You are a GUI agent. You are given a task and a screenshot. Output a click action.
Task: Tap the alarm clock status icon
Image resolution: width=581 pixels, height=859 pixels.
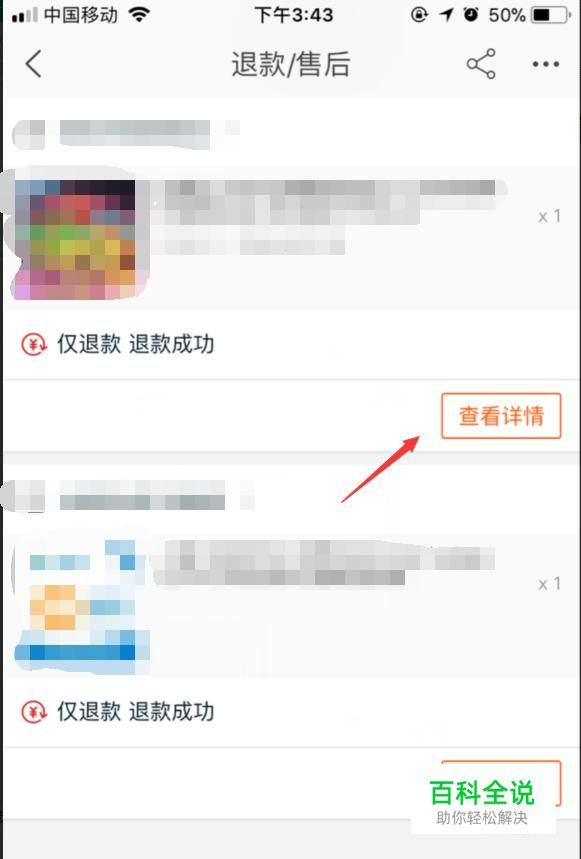pos(471,15)
